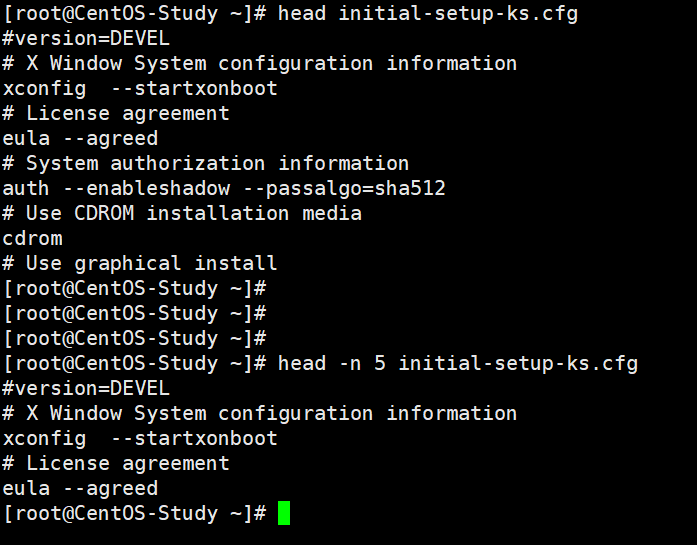Viewport: 697px width, 545px height.
Task: Select the "cdrom" output line
Action: 33,239
